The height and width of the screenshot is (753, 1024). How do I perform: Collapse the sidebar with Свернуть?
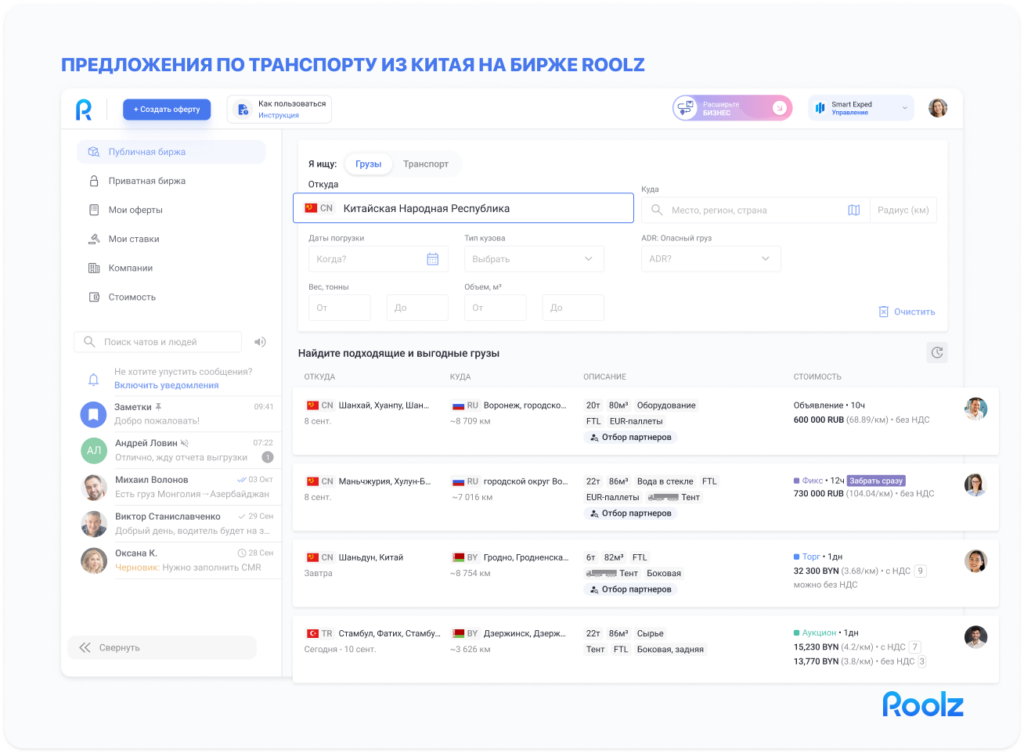[162, 648]
